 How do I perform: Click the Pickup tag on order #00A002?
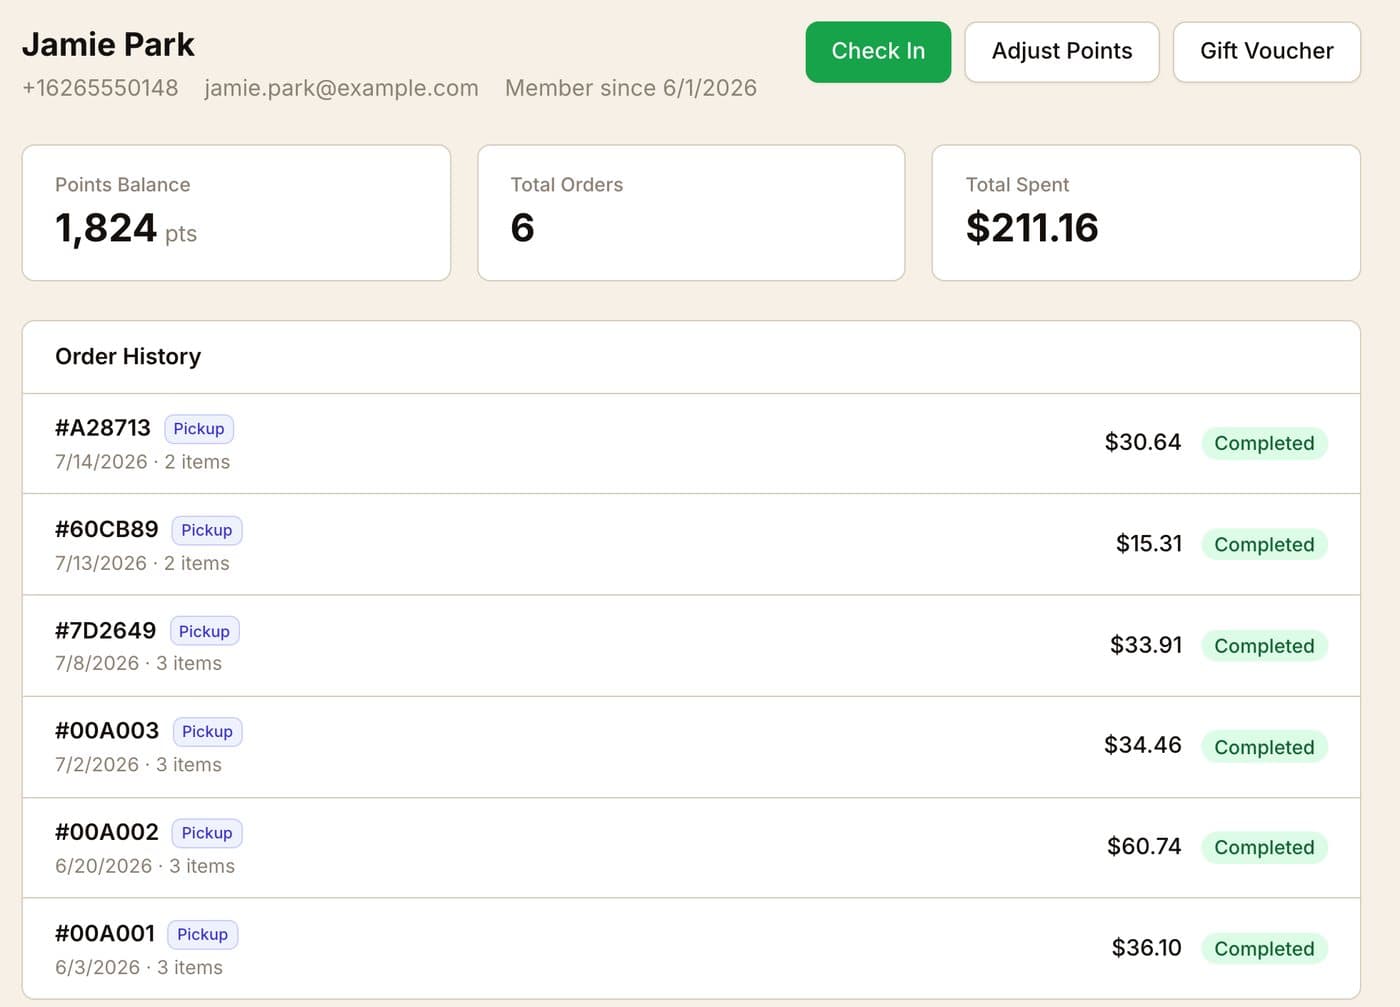click(x=207, y=833)
